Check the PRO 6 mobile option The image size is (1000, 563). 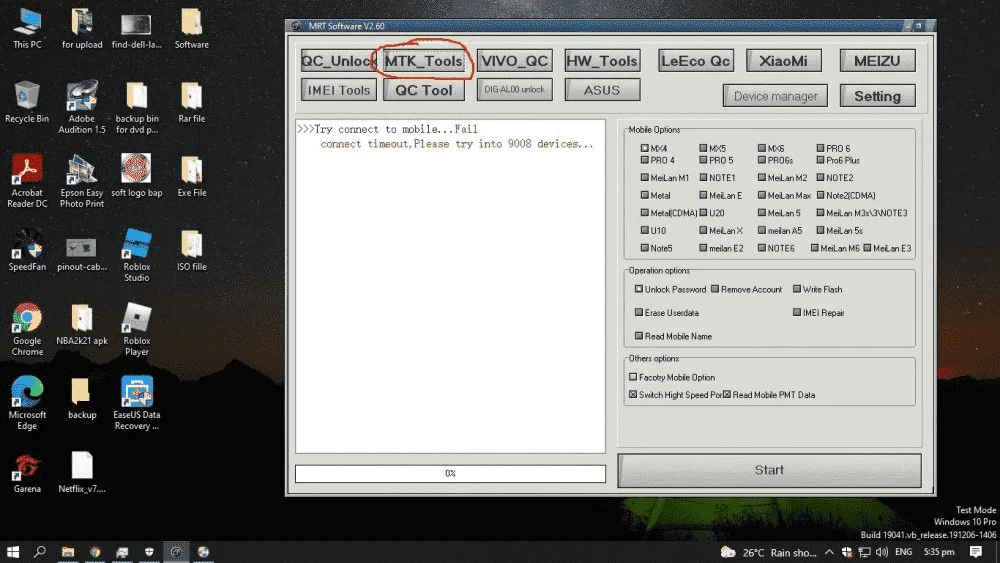tap(821, 148)
